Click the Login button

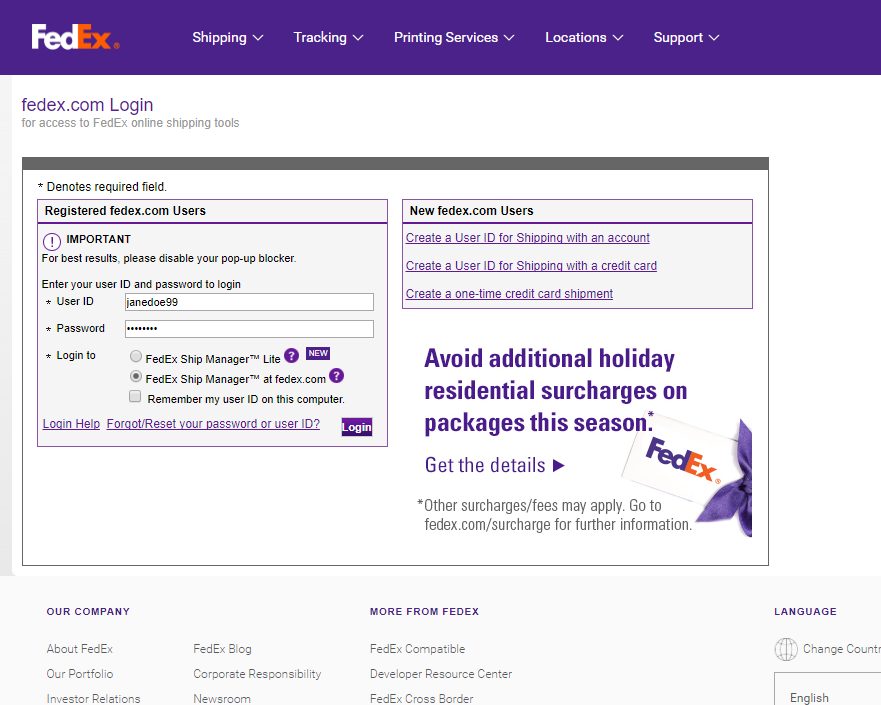[x=357, y=427]
